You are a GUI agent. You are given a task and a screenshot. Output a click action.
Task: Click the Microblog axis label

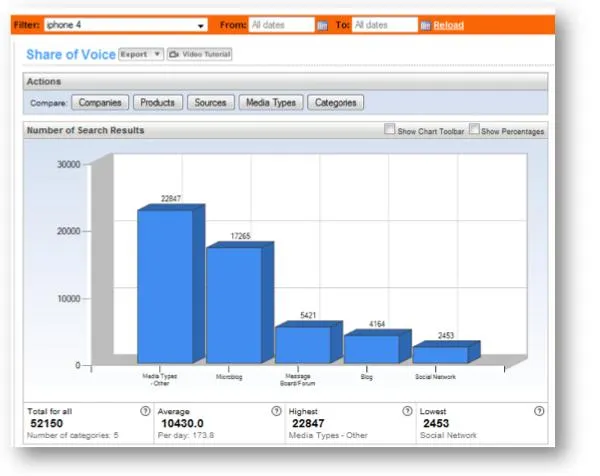coord(229,377)
